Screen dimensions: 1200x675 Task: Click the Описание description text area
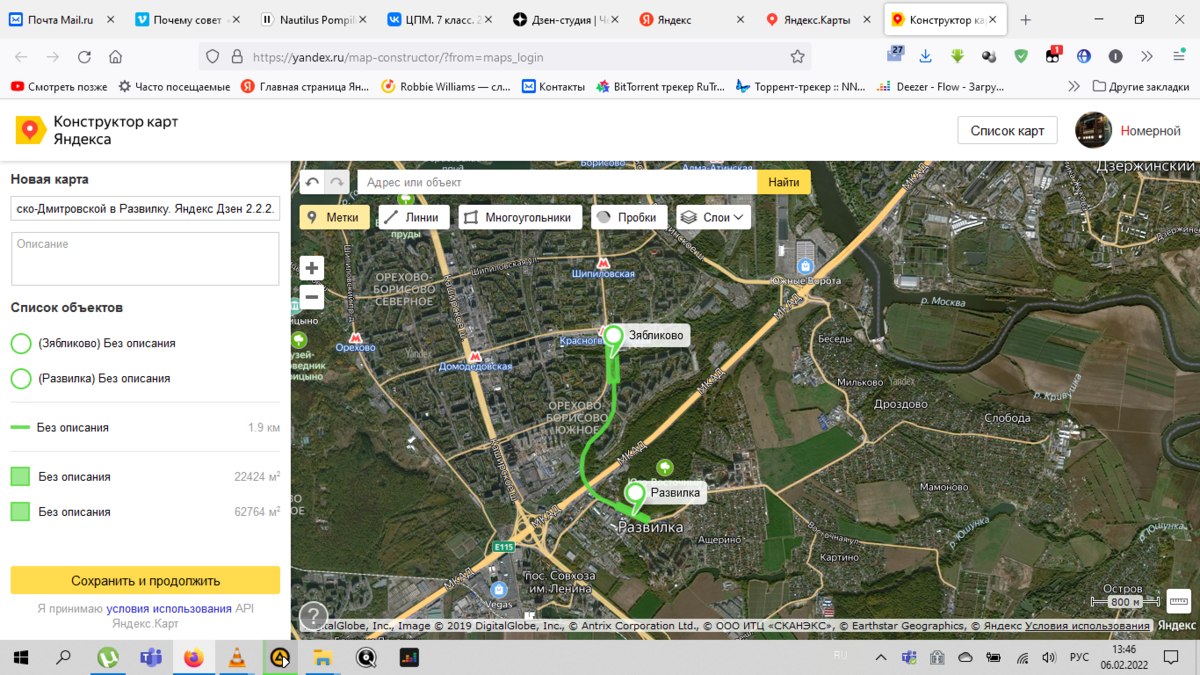(x=145, y=259)
